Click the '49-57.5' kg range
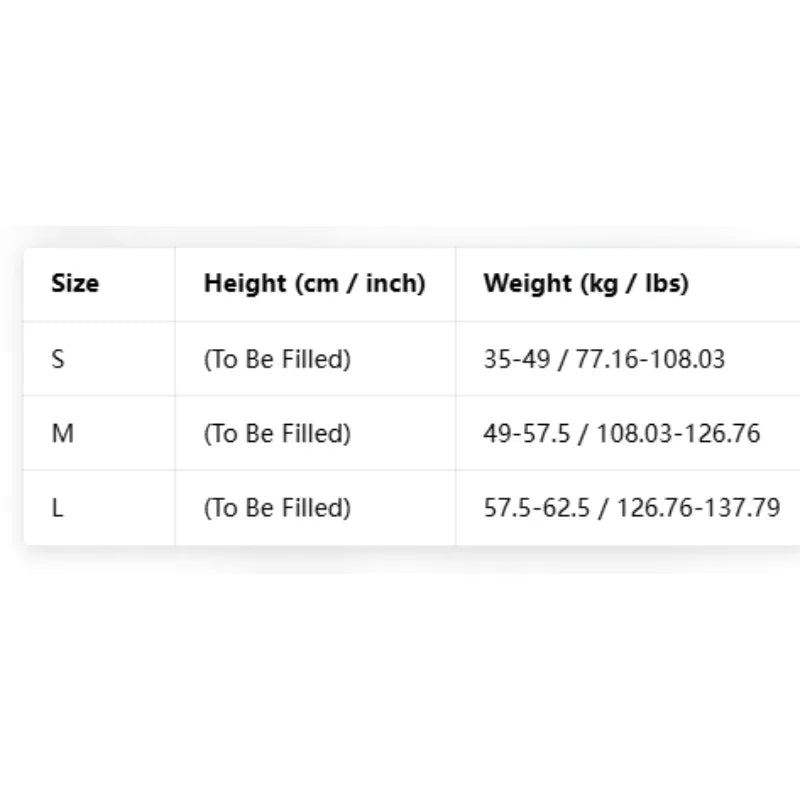Image resolution: width=800 pixels, height=800 pixels. coord(527,434)
